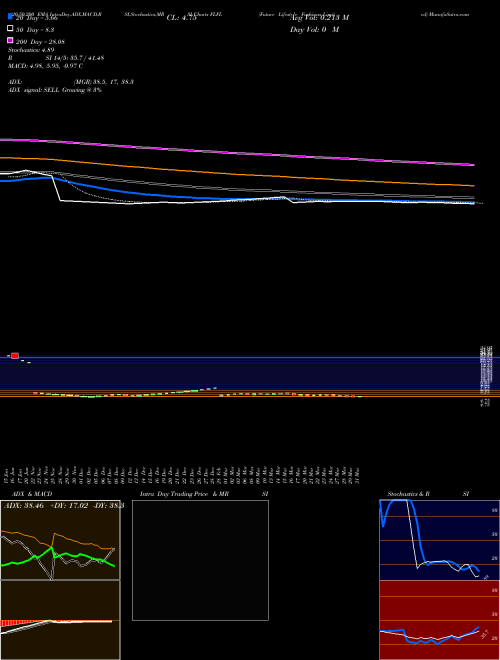The width and height of the screenshot is (500, 660).
Task: Click the ADX indicator chart panel
Action: pos(60,540)
